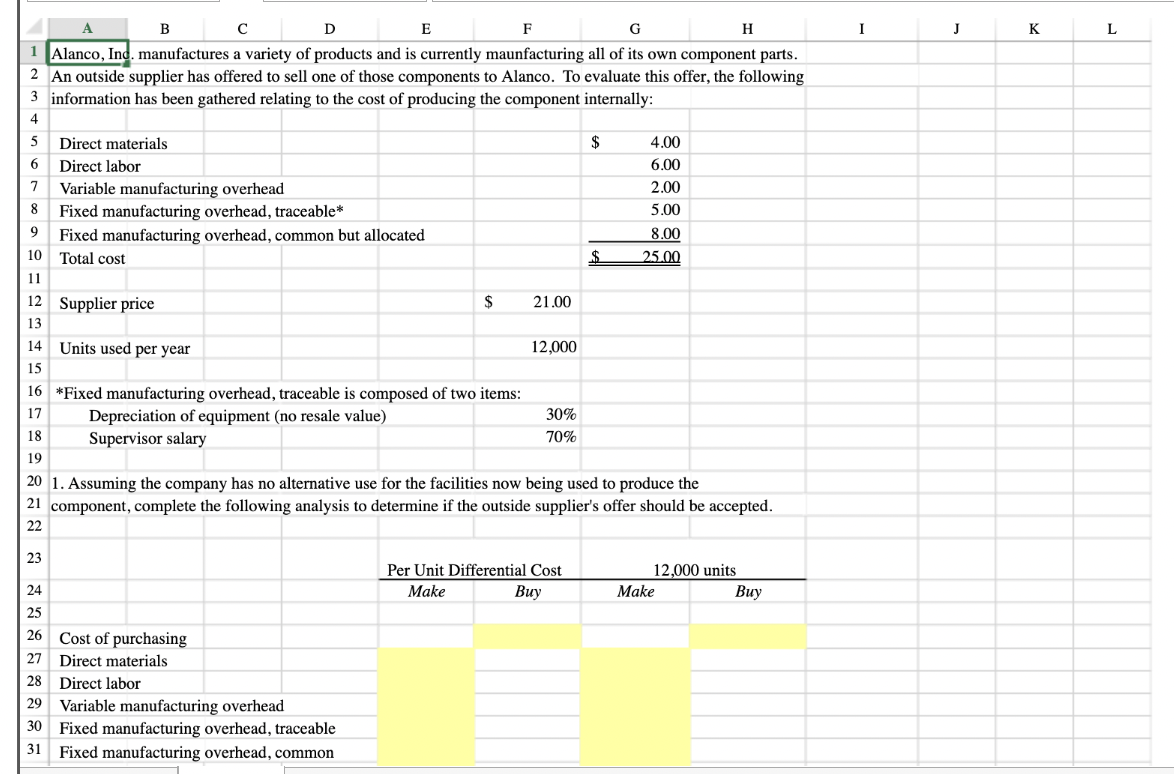Click 'Units used per year' label

pos(124,348)
